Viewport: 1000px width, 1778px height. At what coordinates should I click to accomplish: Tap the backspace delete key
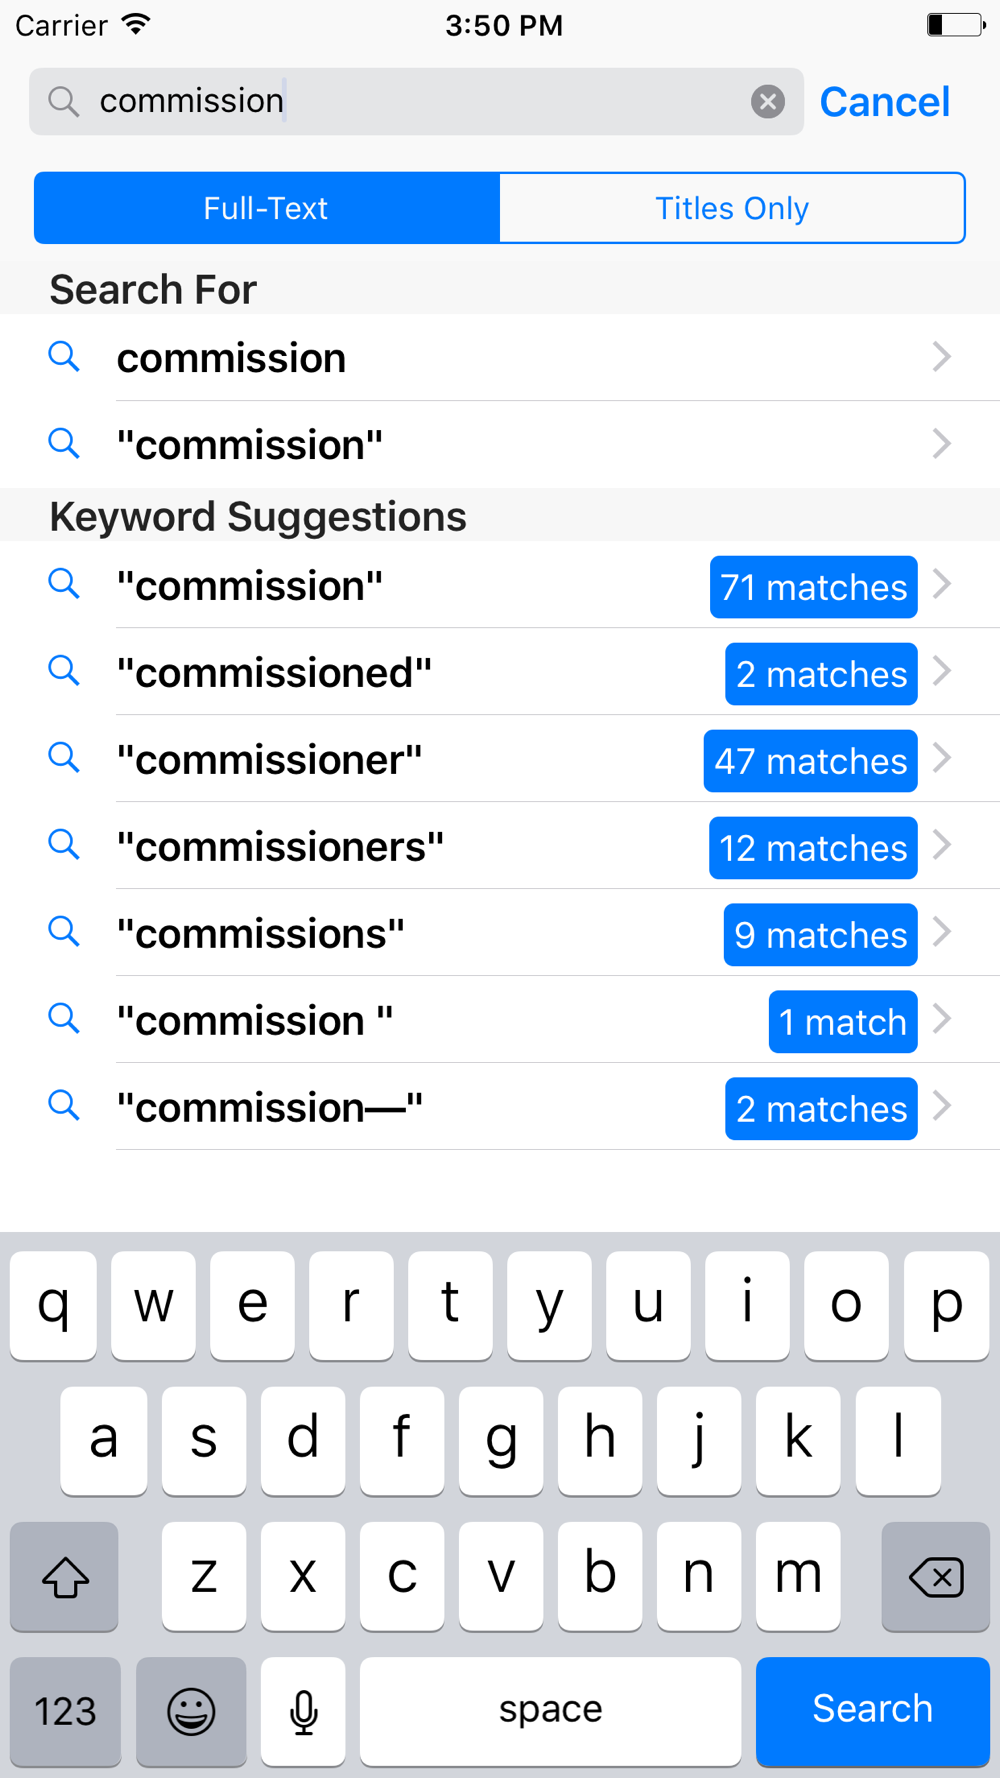935,1577
